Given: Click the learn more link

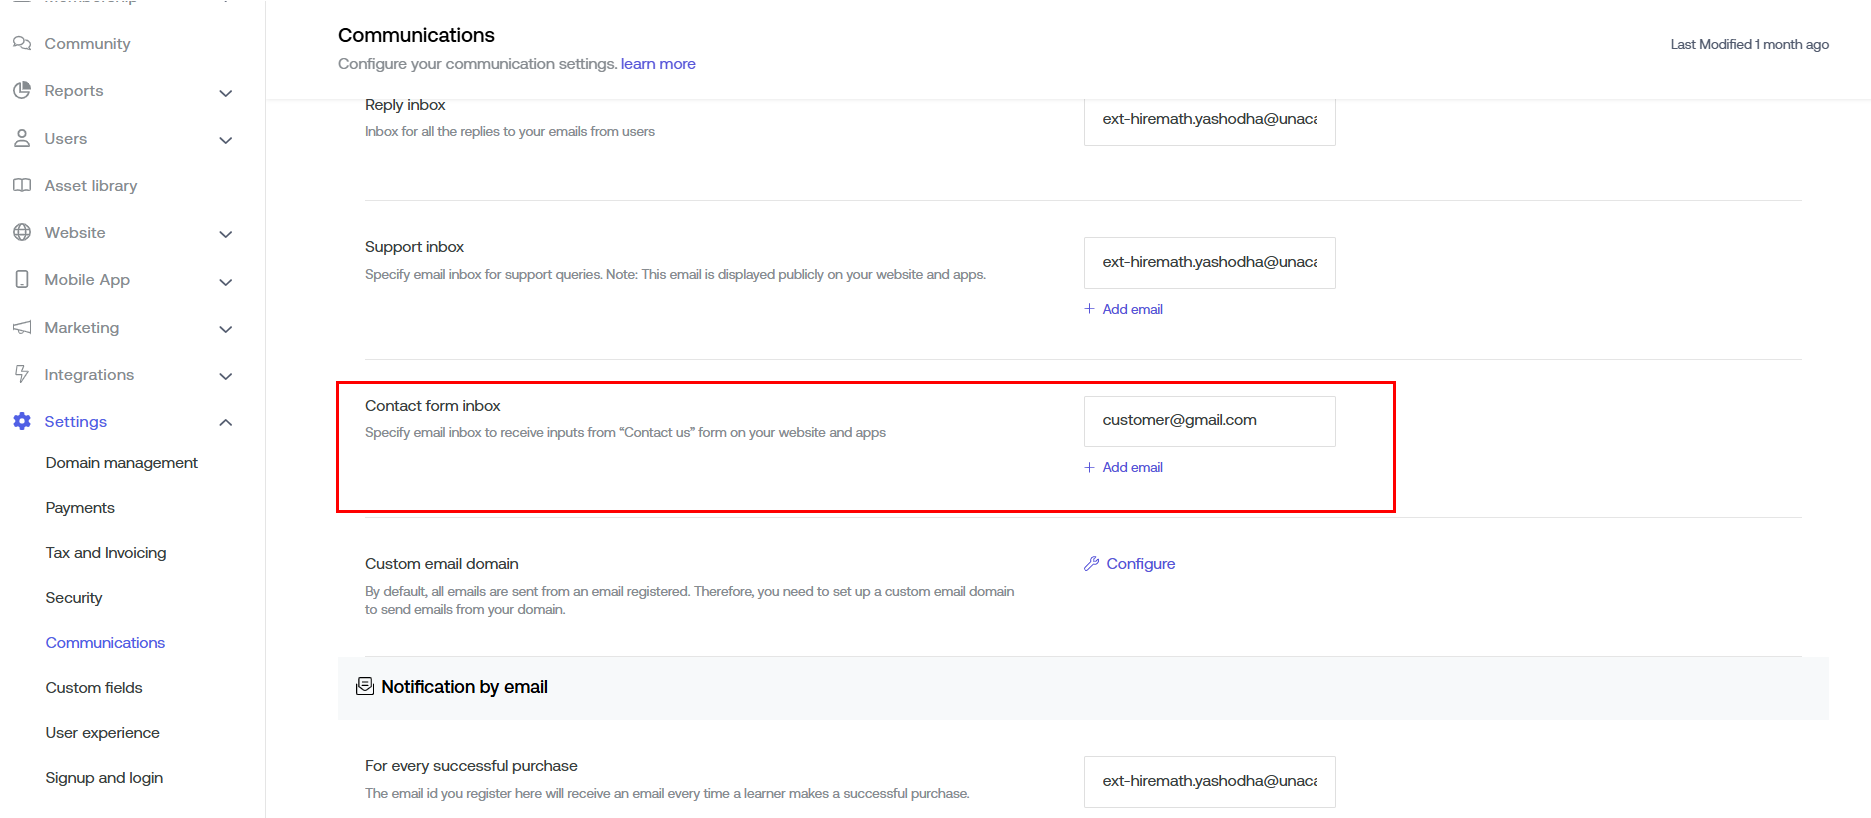Looking at the screenshot, I should 658,64.
